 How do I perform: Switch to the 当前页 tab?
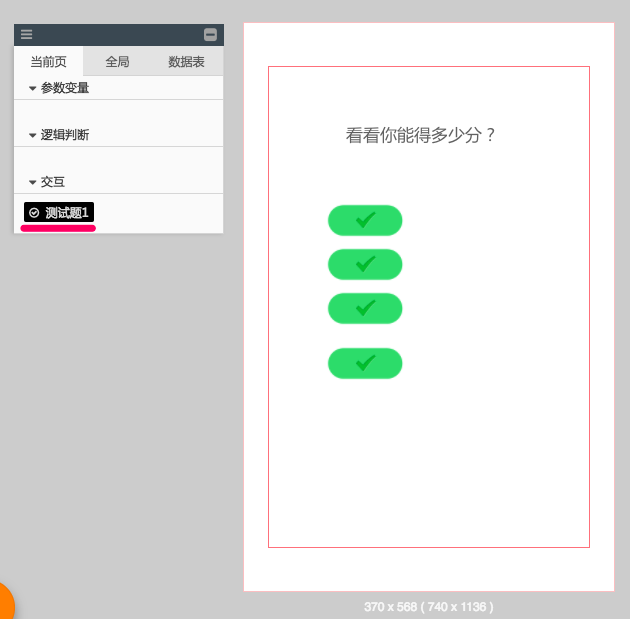(x=48, y=62)
